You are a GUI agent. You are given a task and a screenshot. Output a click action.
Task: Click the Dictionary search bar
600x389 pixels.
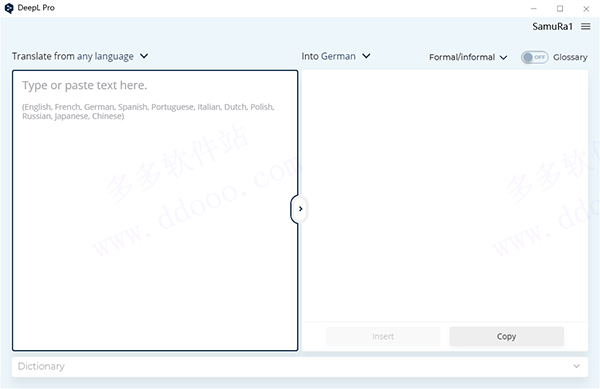click(x=300, y=366)
